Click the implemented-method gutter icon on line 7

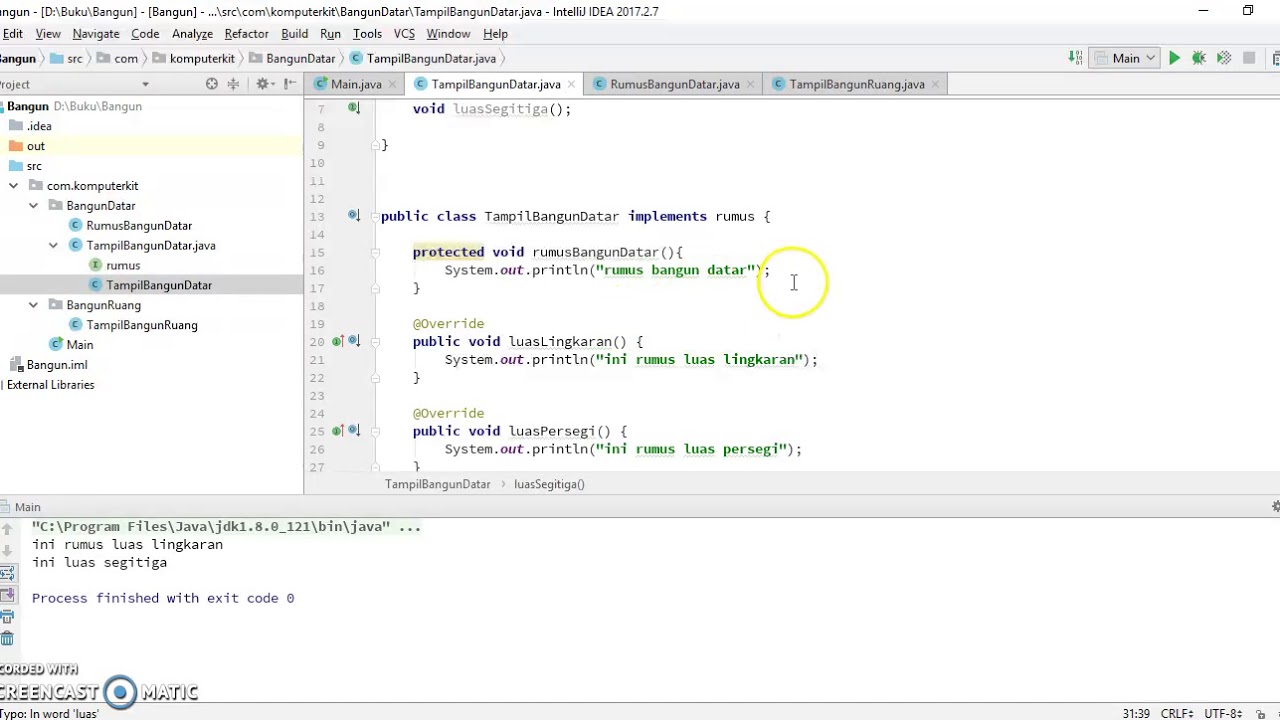[353, 108]
